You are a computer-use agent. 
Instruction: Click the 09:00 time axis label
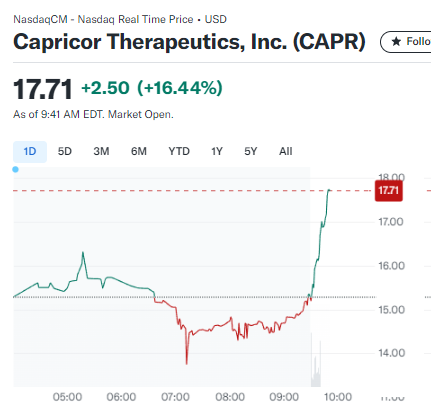coord(284,397)
